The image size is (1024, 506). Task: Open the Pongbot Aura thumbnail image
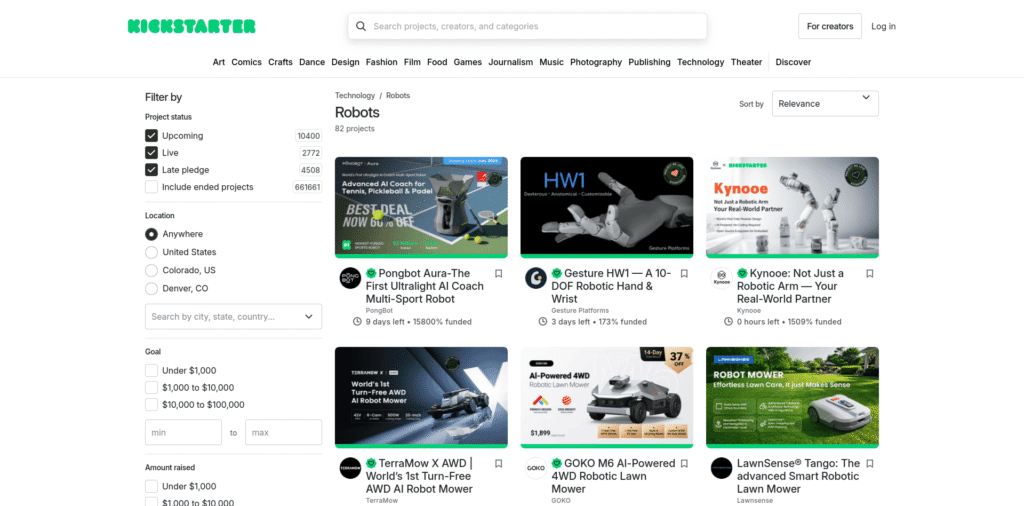point(421,207)
